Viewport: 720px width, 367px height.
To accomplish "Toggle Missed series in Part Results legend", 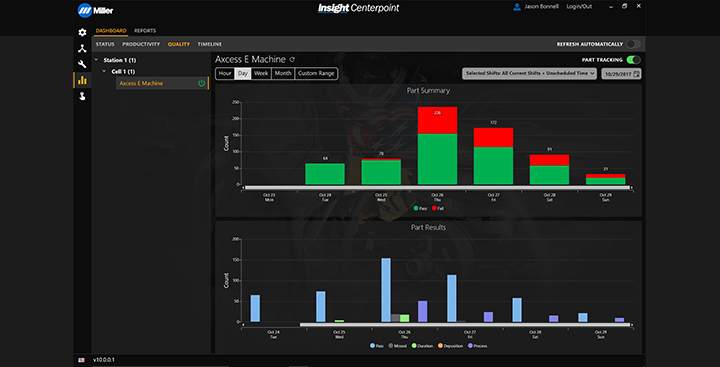I will coord(397,346).
